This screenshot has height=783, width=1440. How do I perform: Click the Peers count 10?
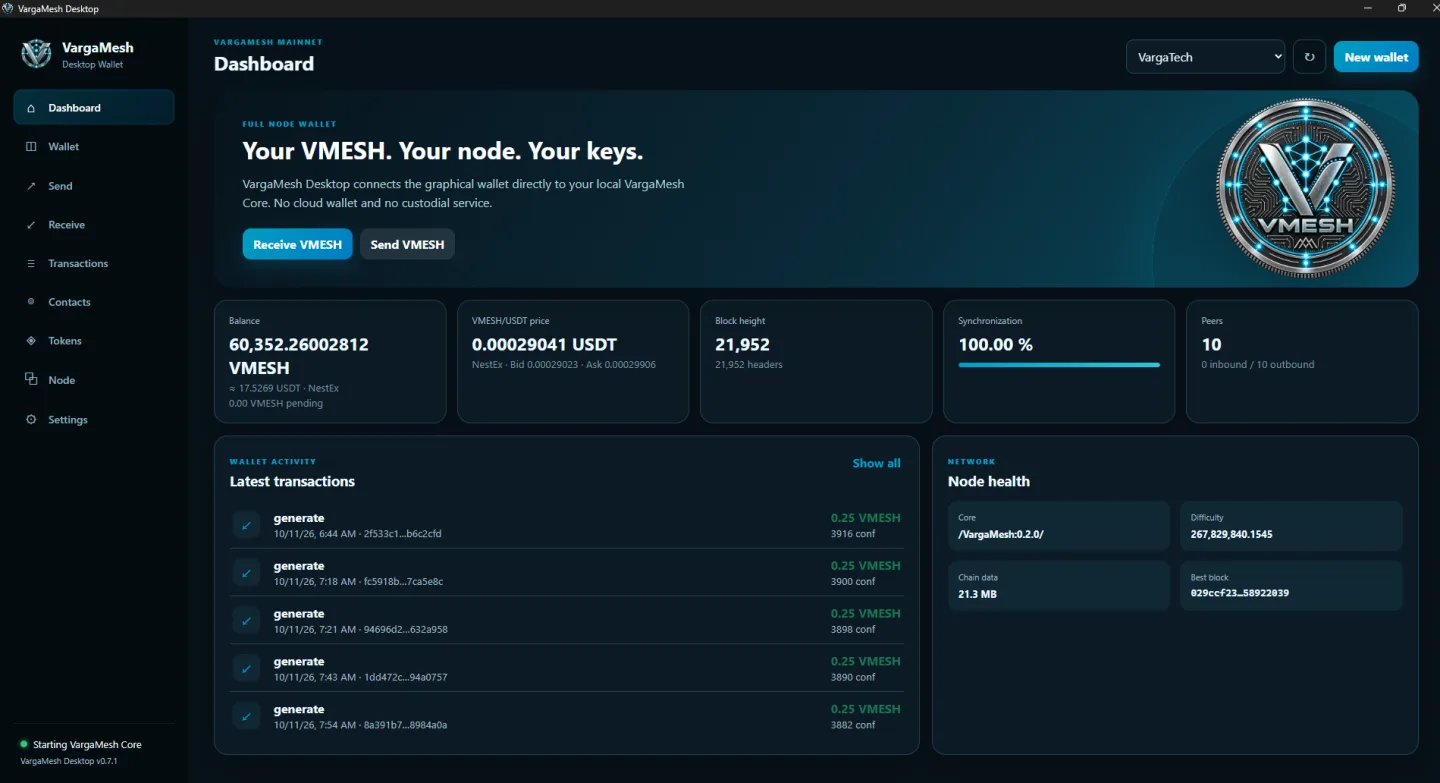pos(1211,344)
